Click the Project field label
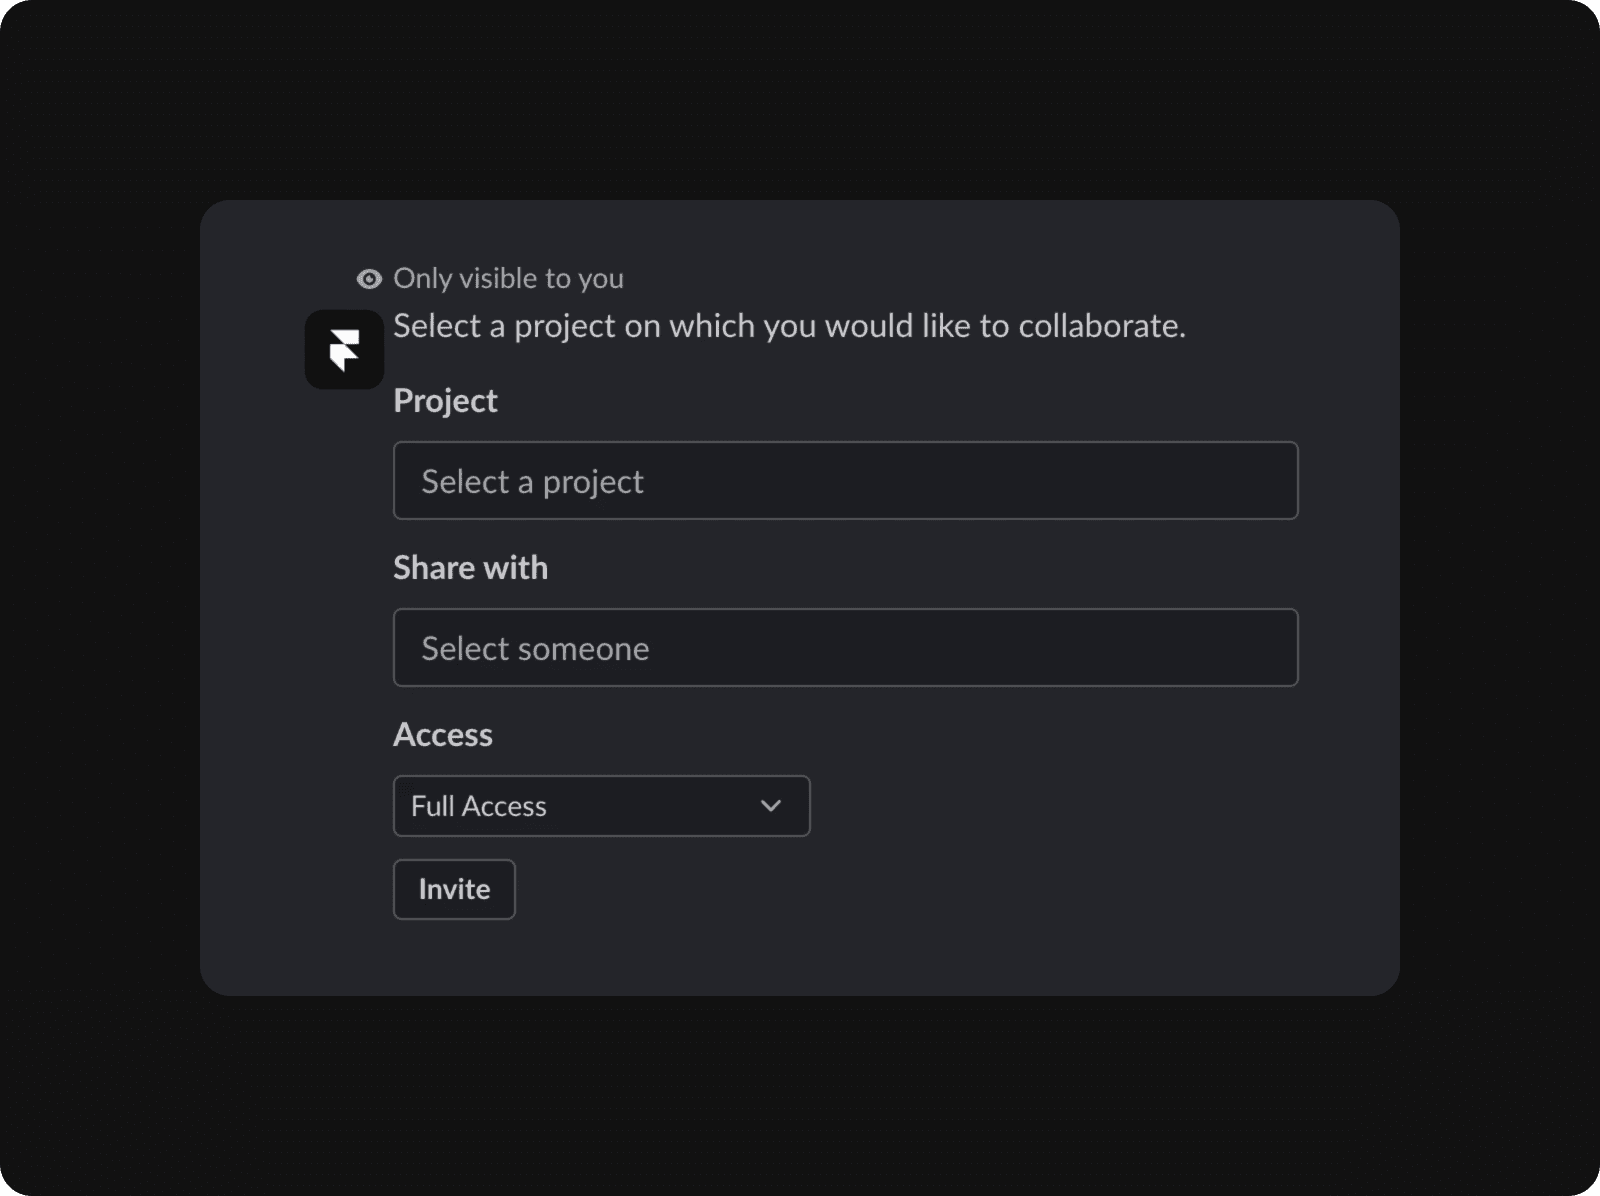Image resolution: width=1600 pixels, height=1196 pixels. [445, 401]
